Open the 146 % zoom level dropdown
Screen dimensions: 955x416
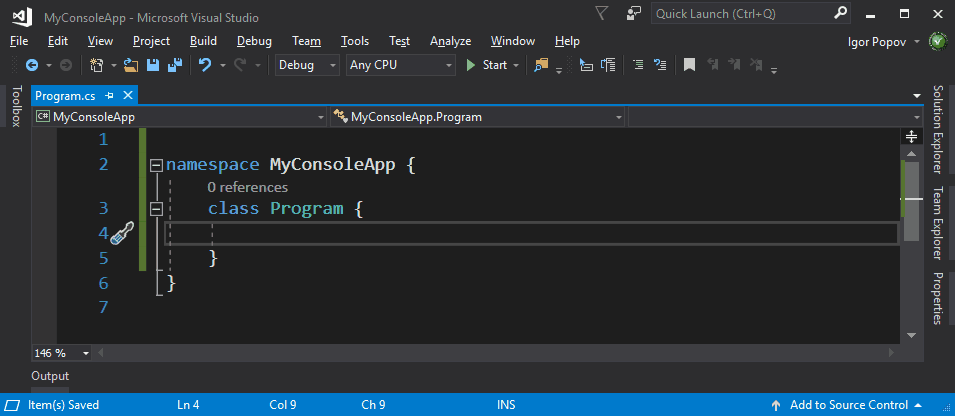(x=85, y=353)
